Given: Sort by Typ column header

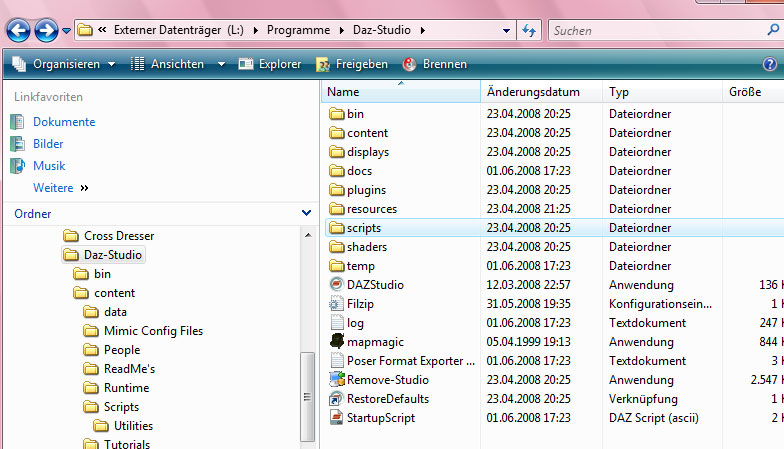Looking at the screenshot, I should pos(662,92).
